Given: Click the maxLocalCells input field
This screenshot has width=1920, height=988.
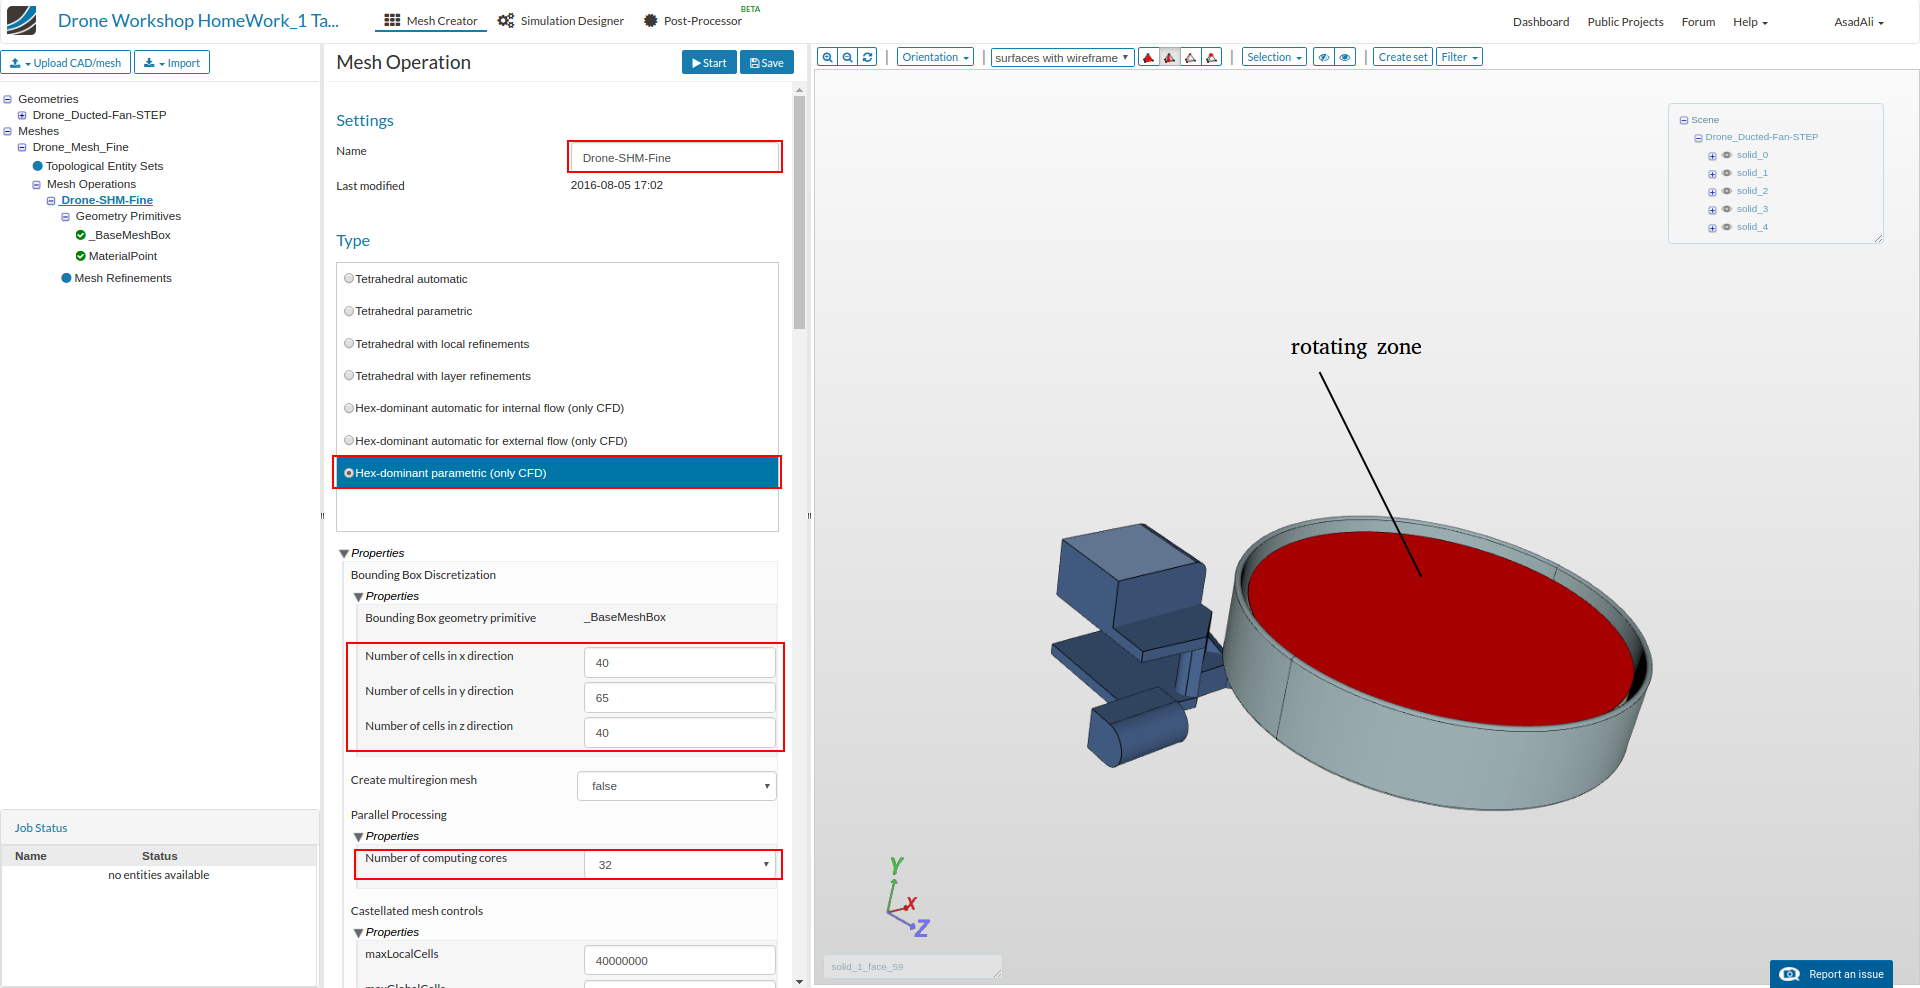Looking at the screenshot, I should (x=680, y=960).
